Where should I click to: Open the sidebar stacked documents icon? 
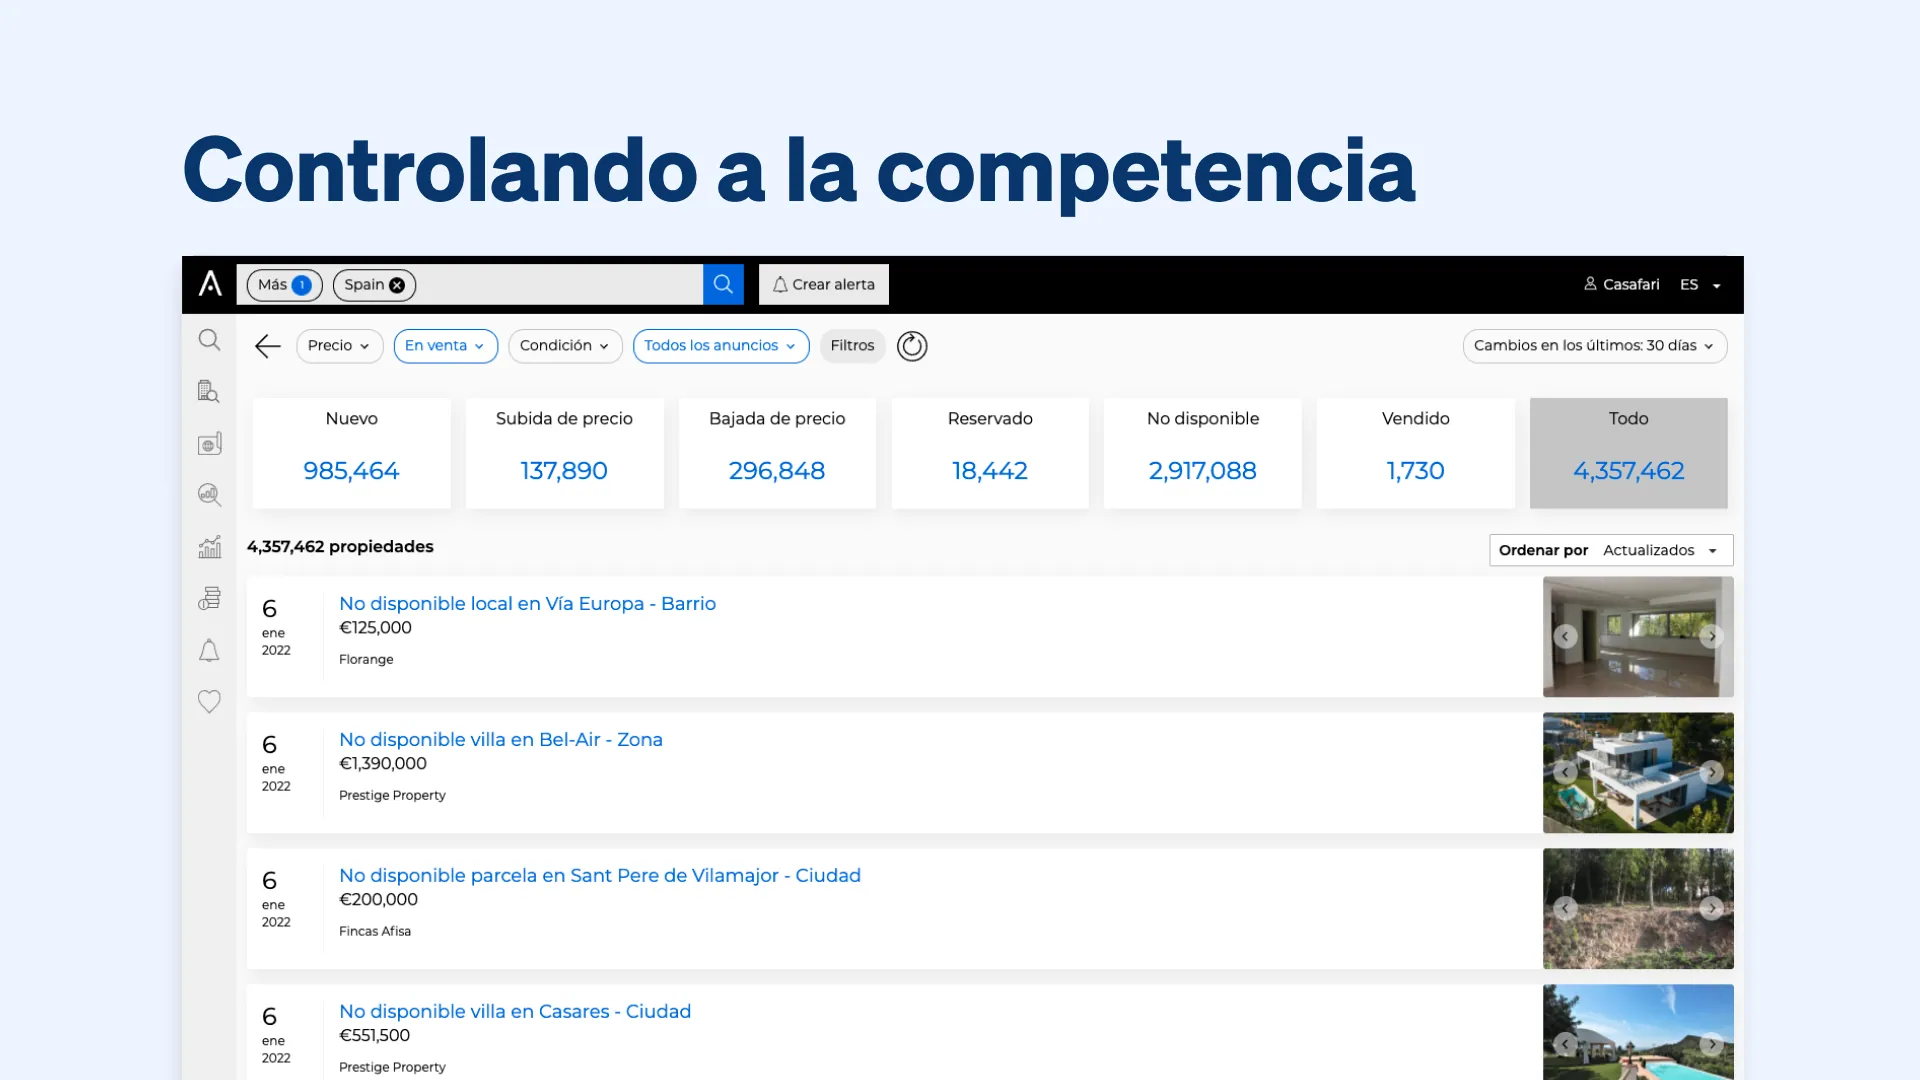(x=209, y=599)
